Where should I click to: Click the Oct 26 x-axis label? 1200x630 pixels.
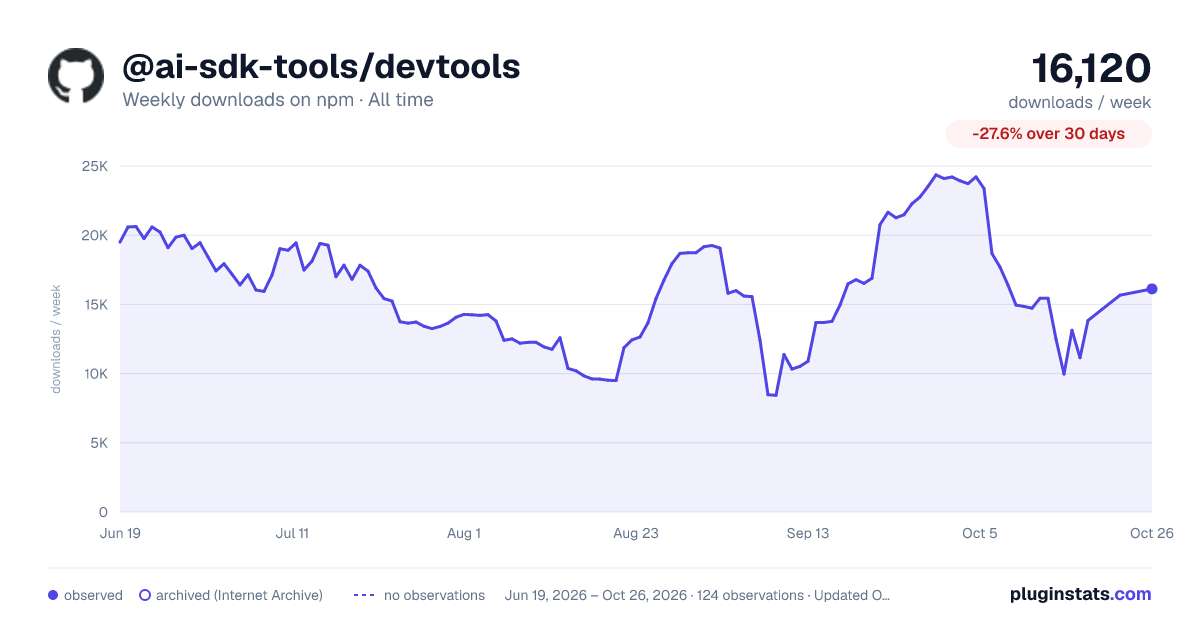point(1151,533)
